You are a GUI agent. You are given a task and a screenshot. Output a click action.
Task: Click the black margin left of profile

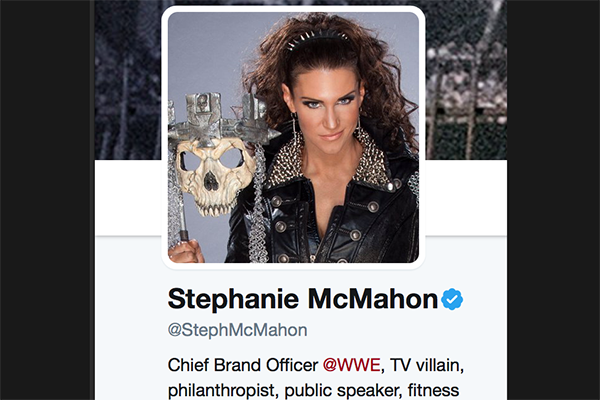(x=46, y=200)
